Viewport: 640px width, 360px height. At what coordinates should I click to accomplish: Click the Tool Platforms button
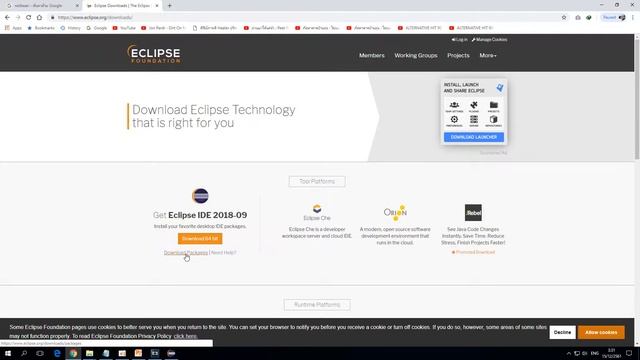point(317,181)
